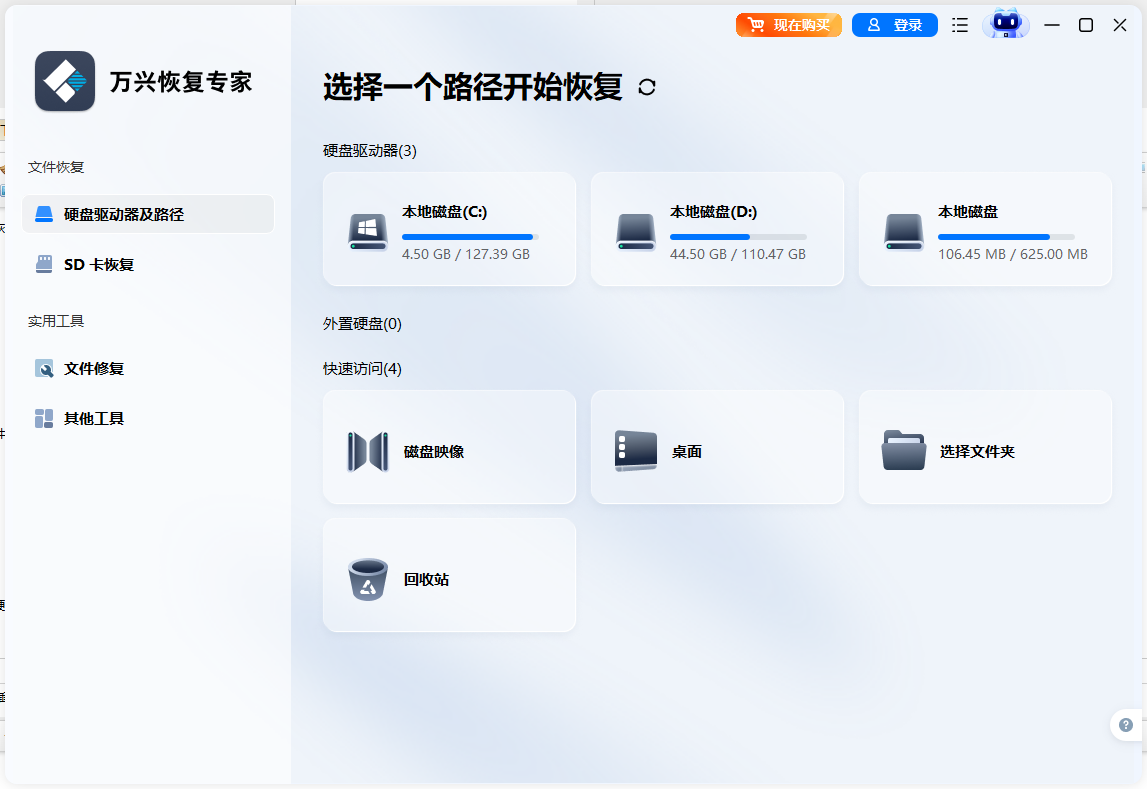
Task: Click the Windows drive icon for C:
Action: 368,233
